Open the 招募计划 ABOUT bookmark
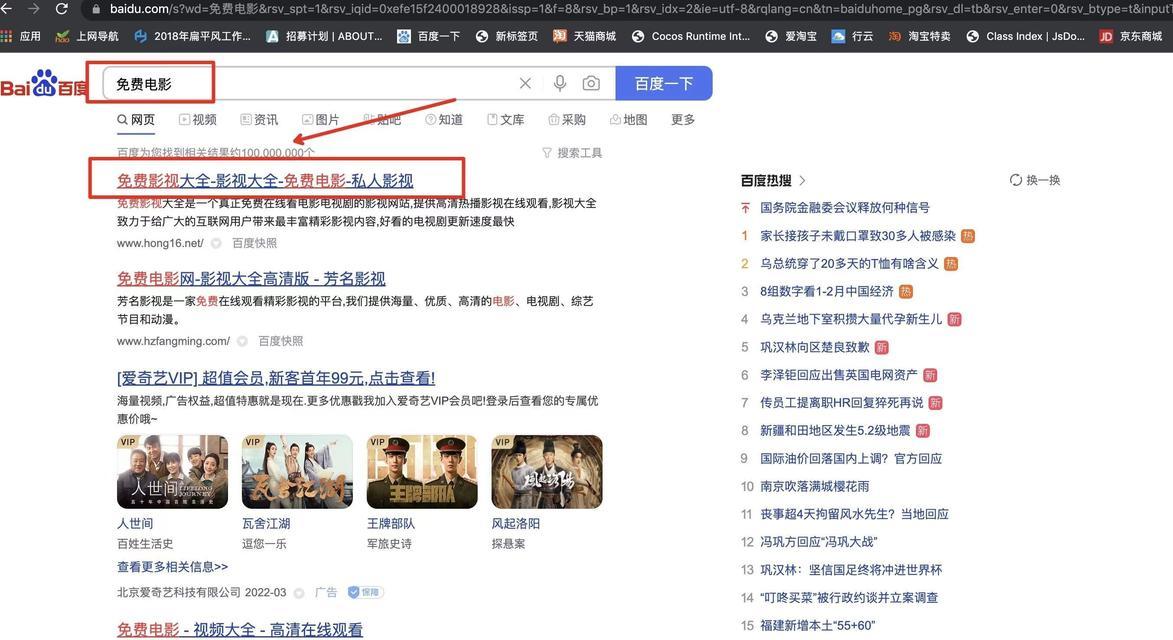 324,36
